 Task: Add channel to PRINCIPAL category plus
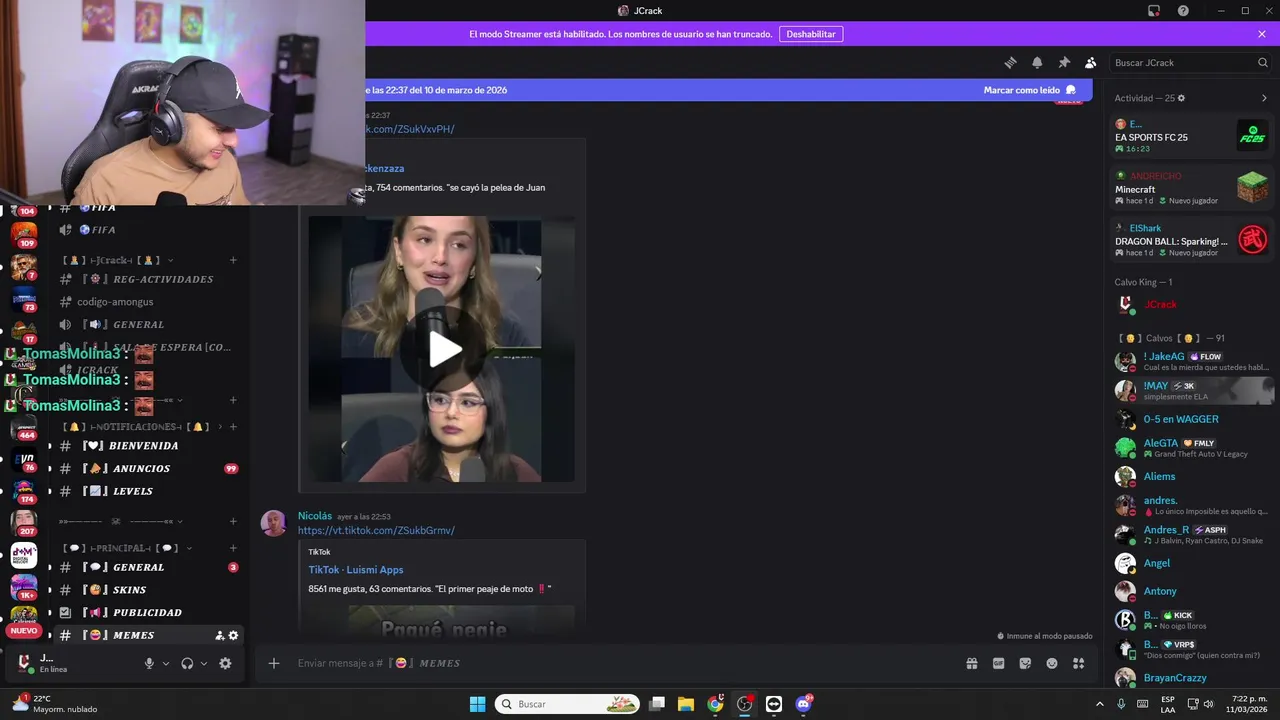(233, 548)
